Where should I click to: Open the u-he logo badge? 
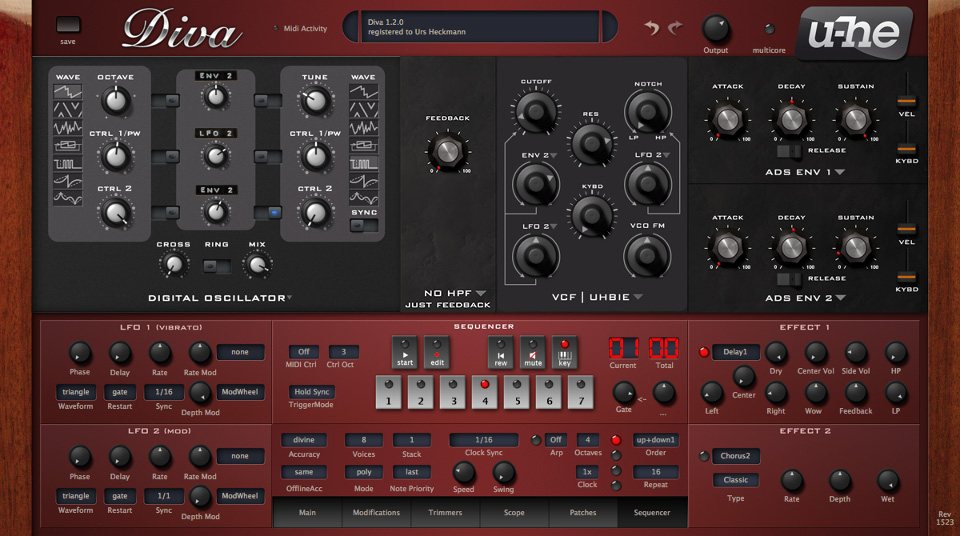point(855,32)
